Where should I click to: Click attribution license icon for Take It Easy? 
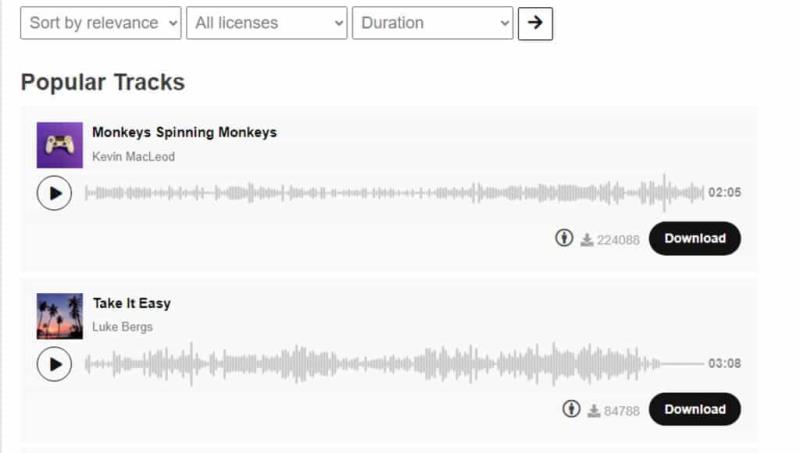pos(571,409)
